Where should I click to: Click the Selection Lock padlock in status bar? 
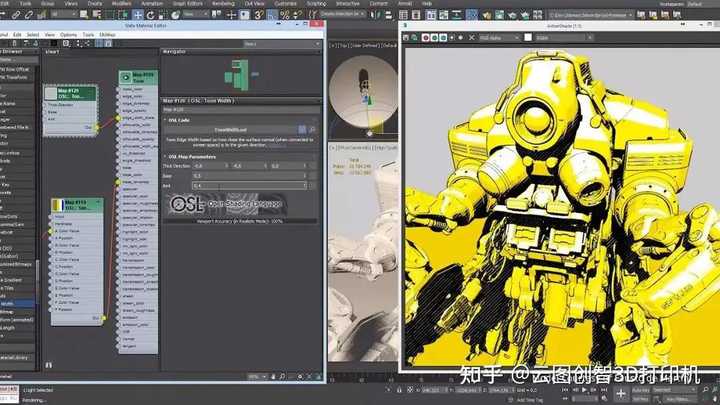[x=399, y=390]
